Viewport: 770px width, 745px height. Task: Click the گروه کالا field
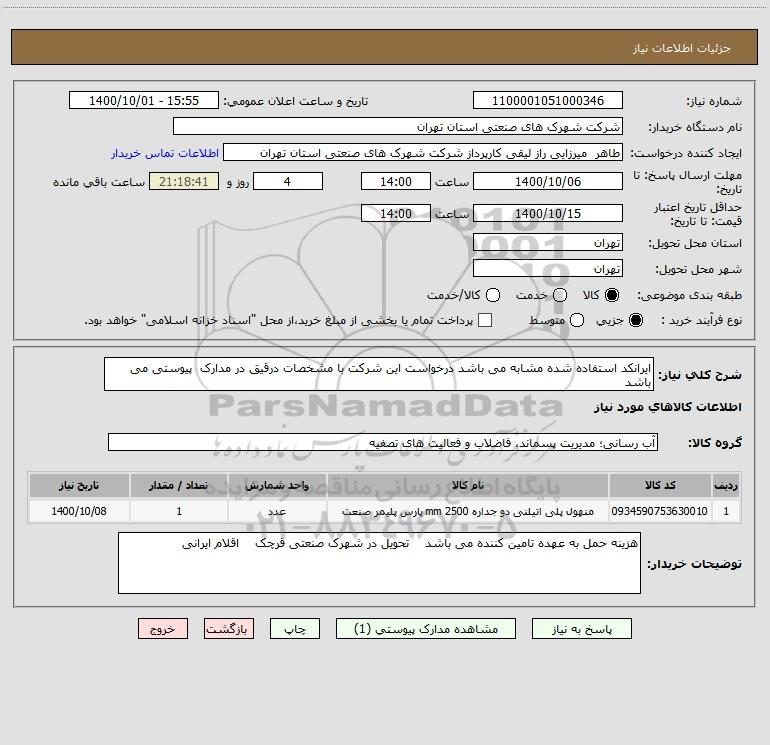(x=383, y=442)
